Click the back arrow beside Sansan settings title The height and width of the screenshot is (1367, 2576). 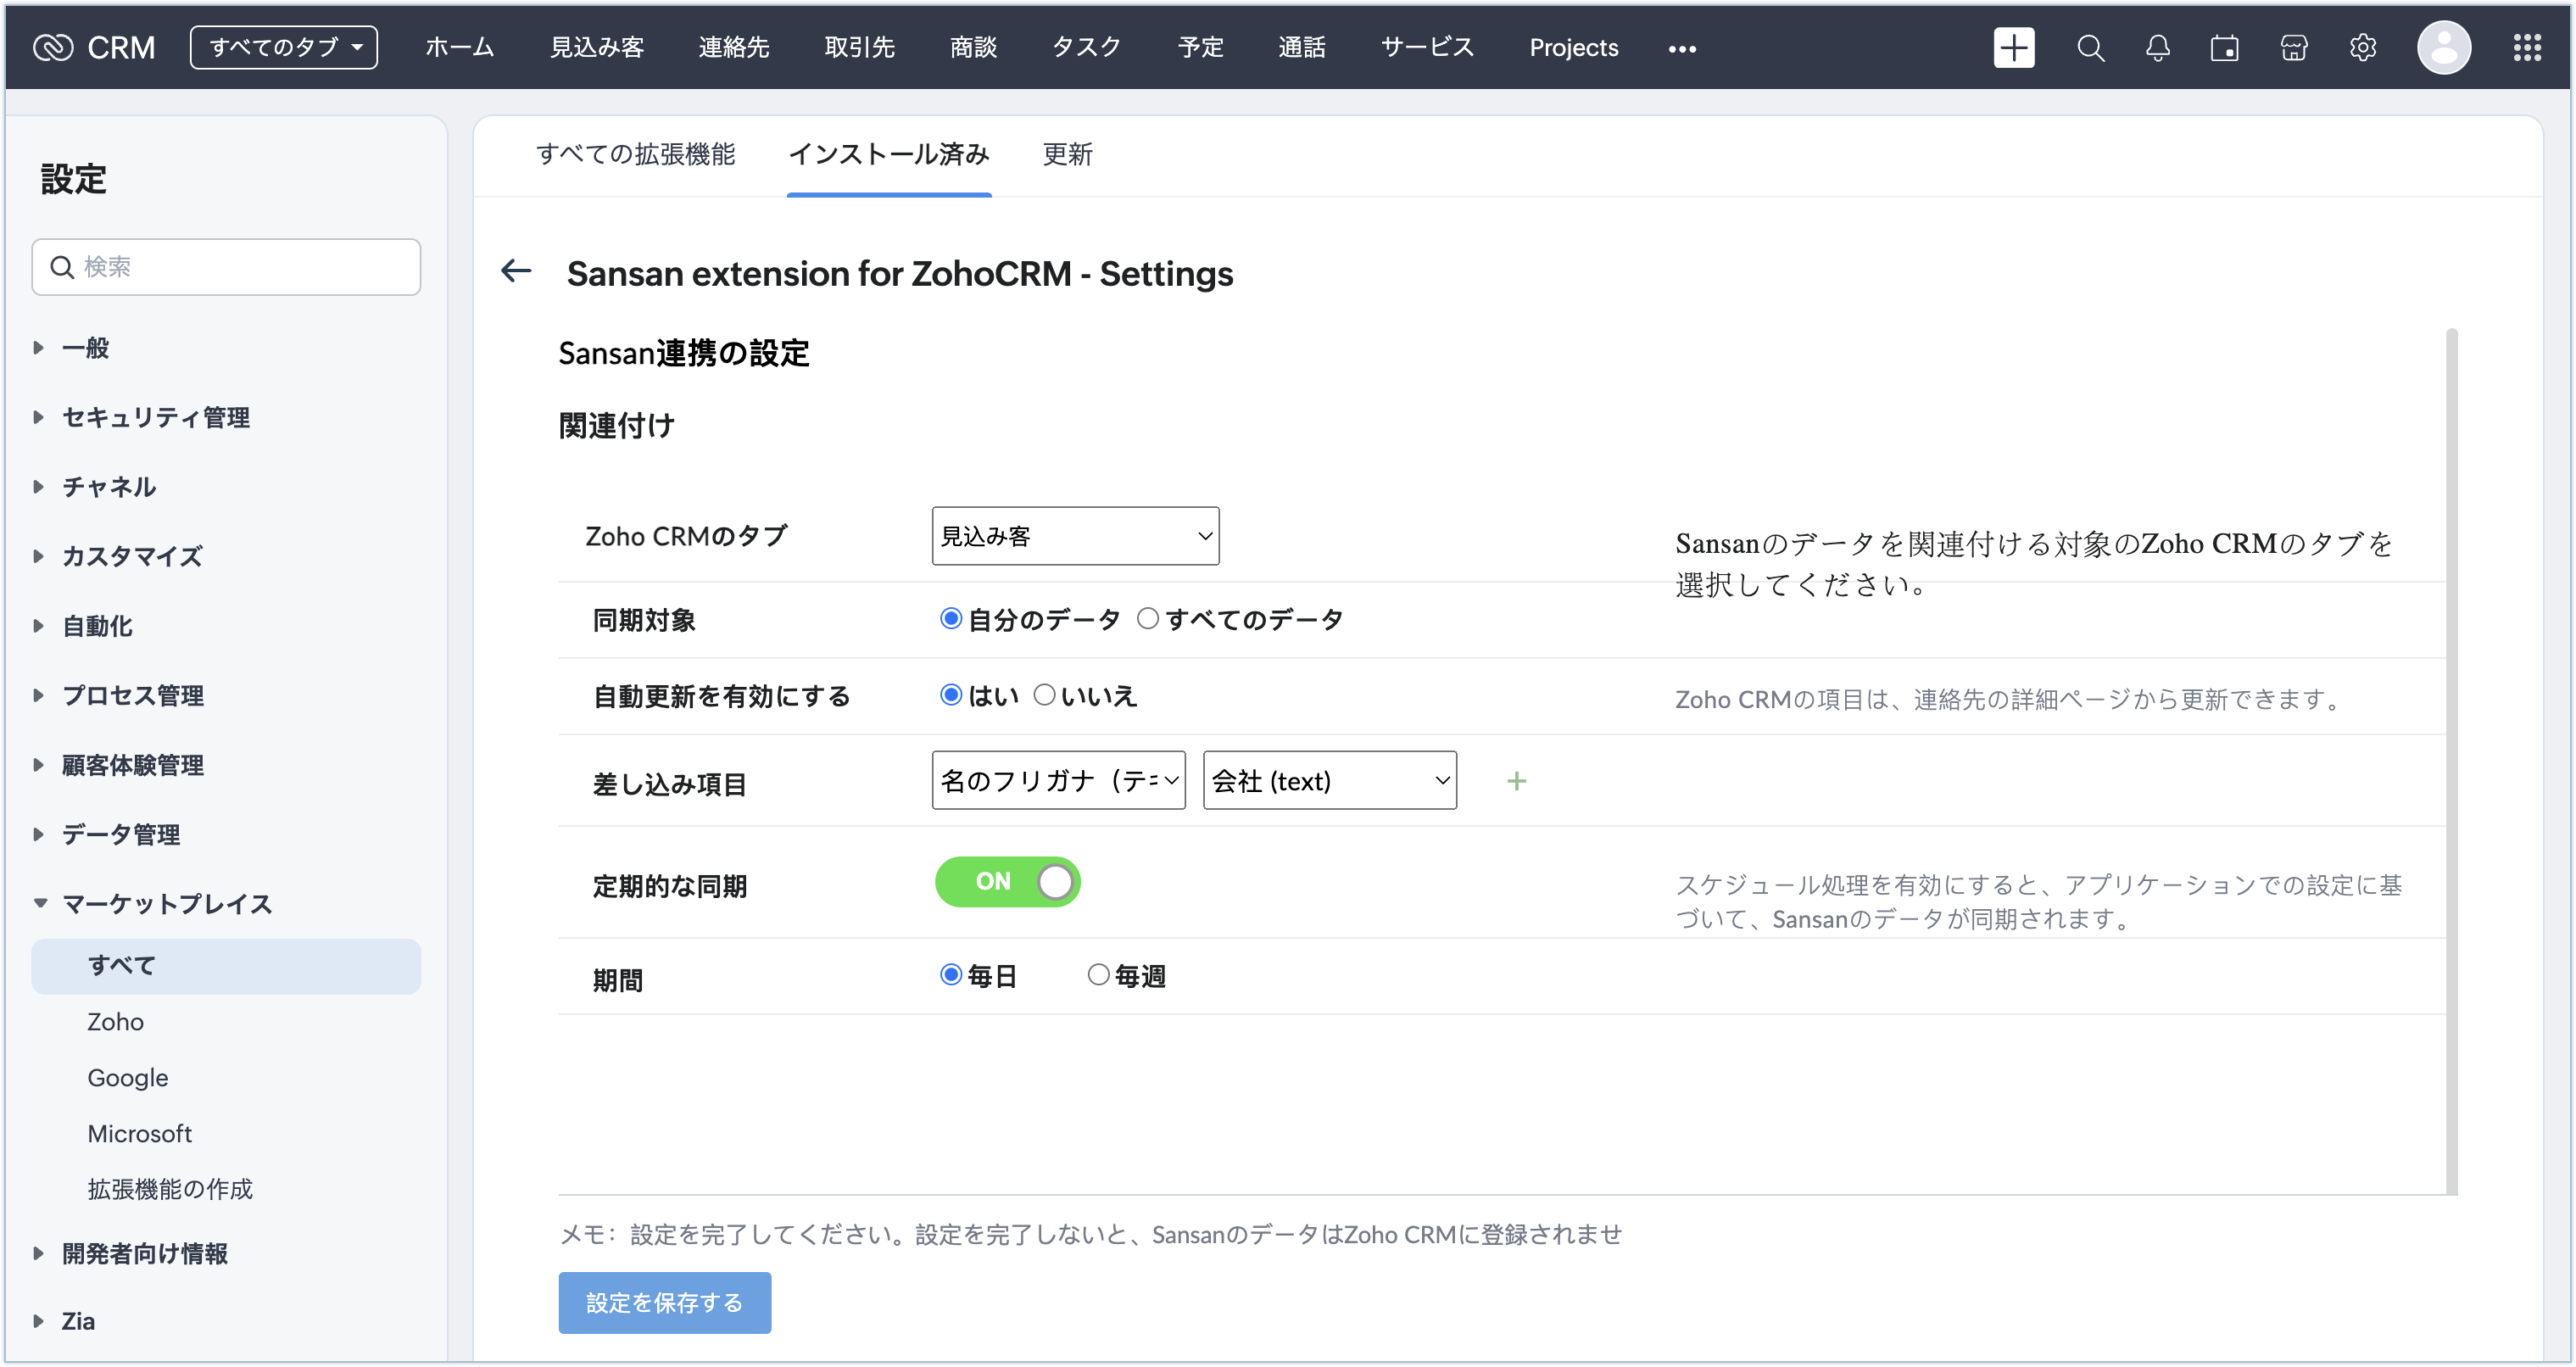point(516,271)
